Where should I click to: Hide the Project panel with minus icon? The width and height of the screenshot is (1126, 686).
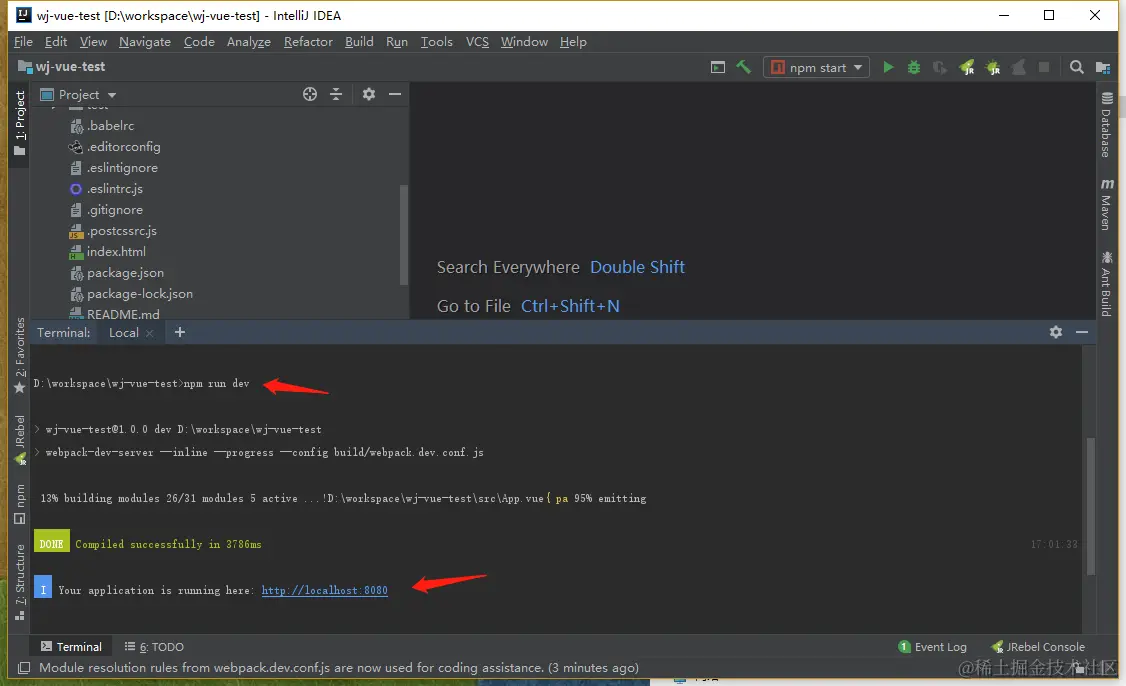pyautogui.click(x=395, y=94)
